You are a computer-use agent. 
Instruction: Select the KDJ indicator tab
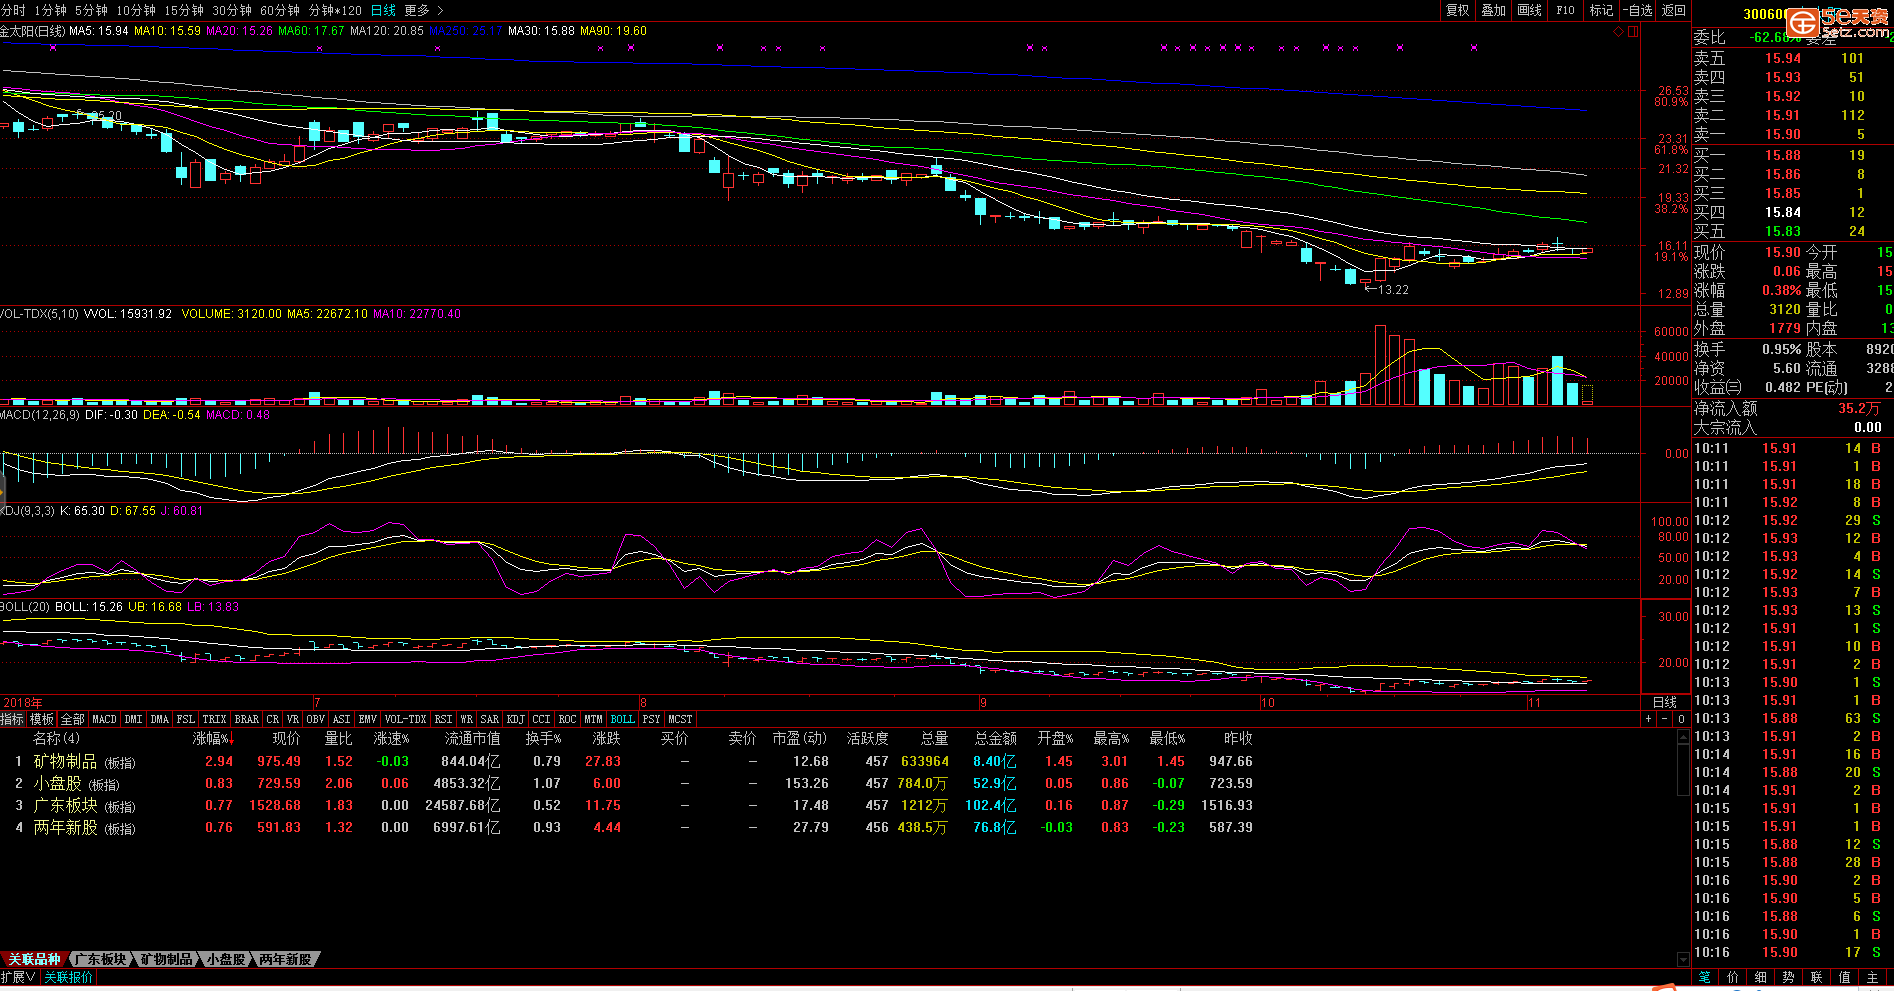coord(515,719)
